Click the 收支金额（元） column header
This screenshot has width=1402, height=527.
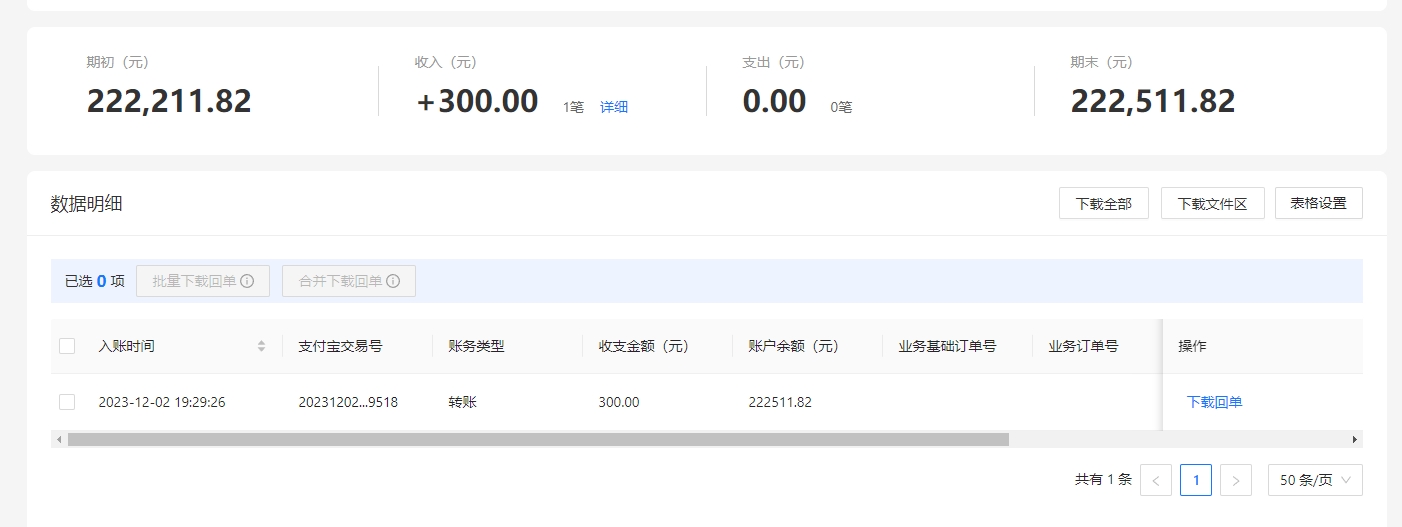(x=644, y=346)
